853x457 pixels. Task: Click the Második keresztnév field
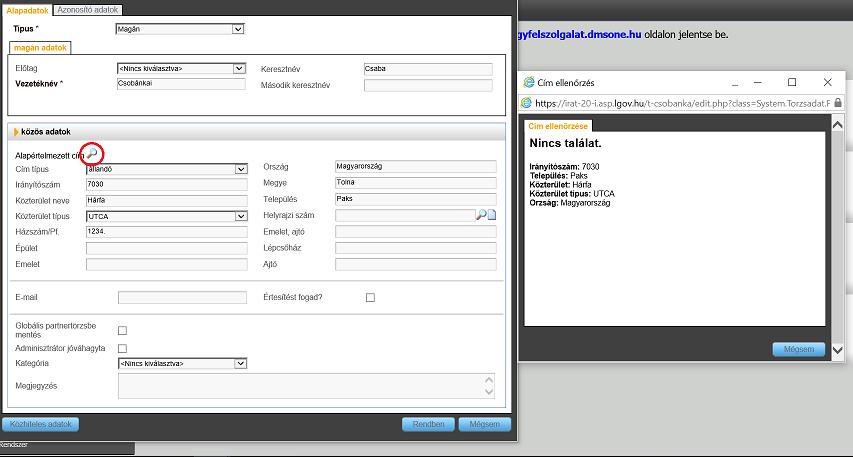point(428,85)
